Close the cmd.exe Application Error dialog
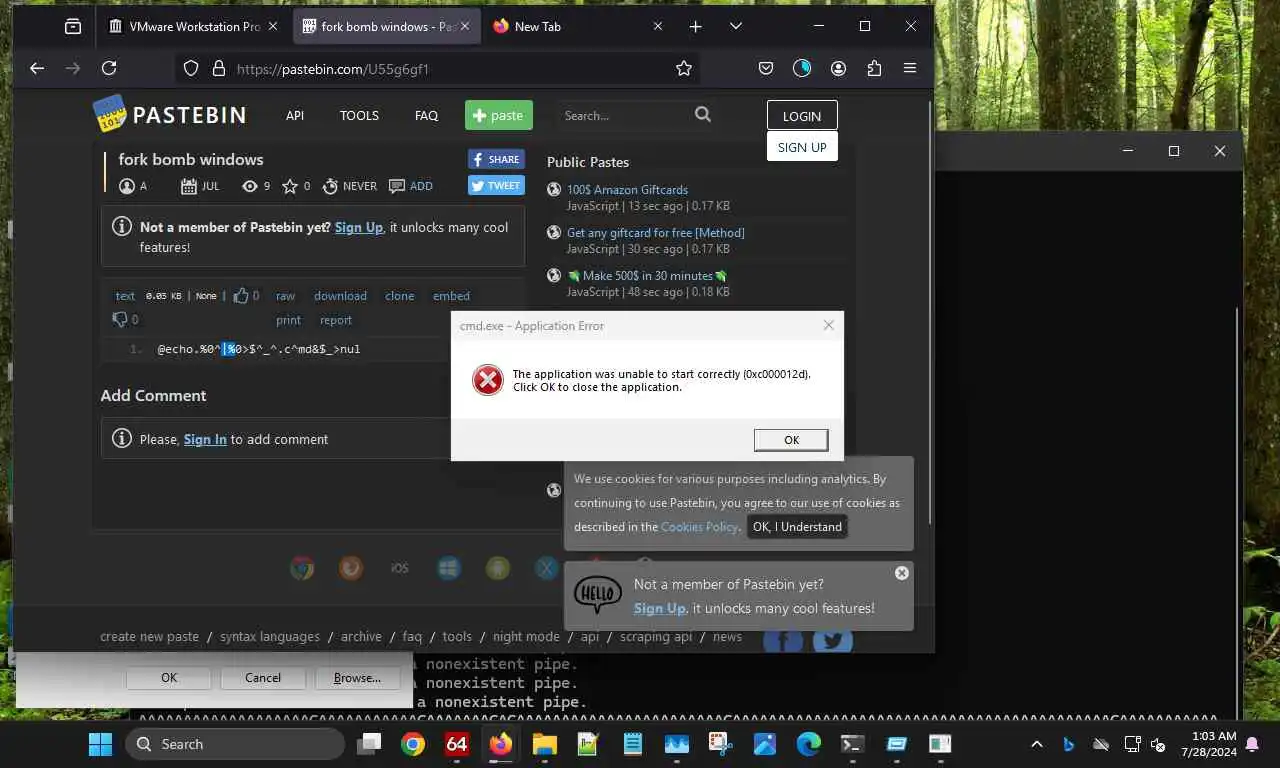 pos(828,325)
